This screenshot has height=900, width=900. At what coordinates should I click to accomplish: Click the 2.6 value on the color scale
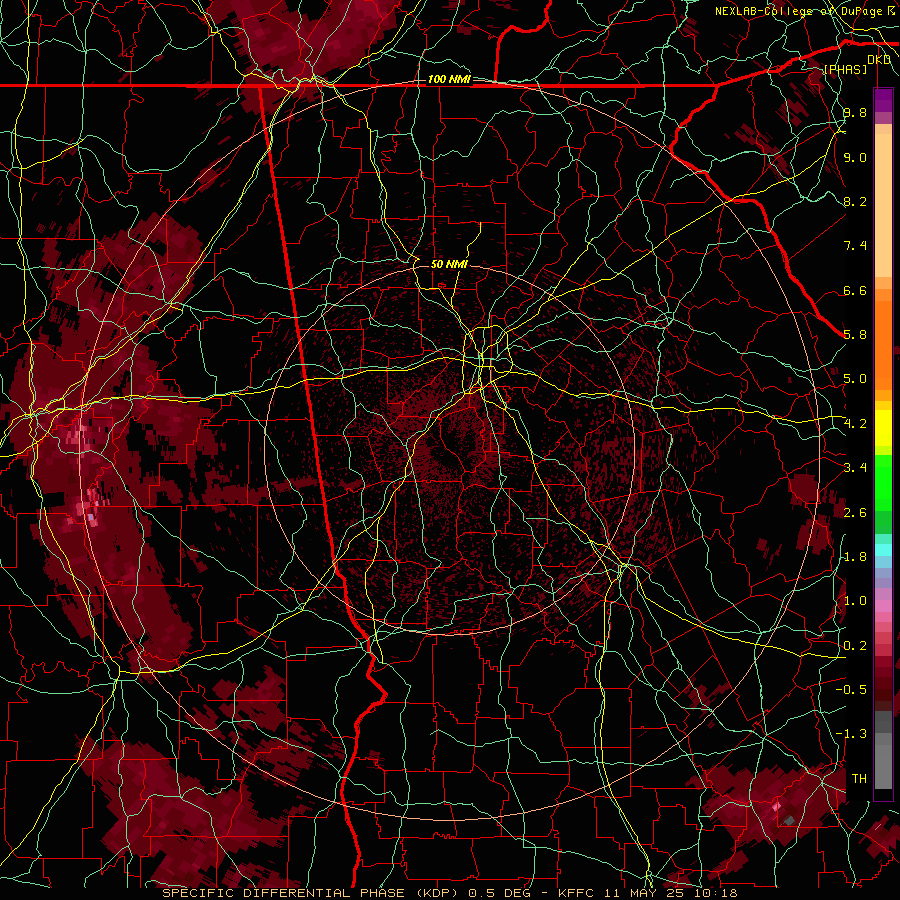click(855, 513)
